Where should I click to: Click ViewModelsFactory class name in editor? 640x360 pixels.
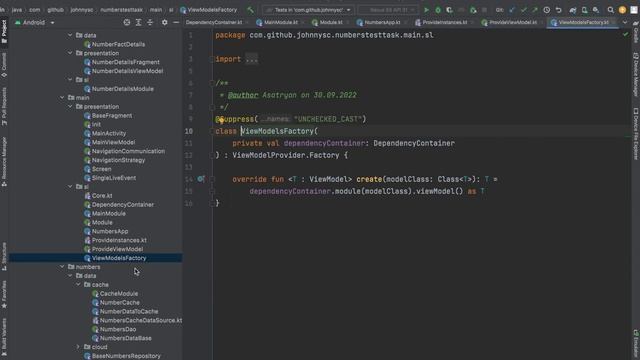pyautogui.click(x=277, y=131)
